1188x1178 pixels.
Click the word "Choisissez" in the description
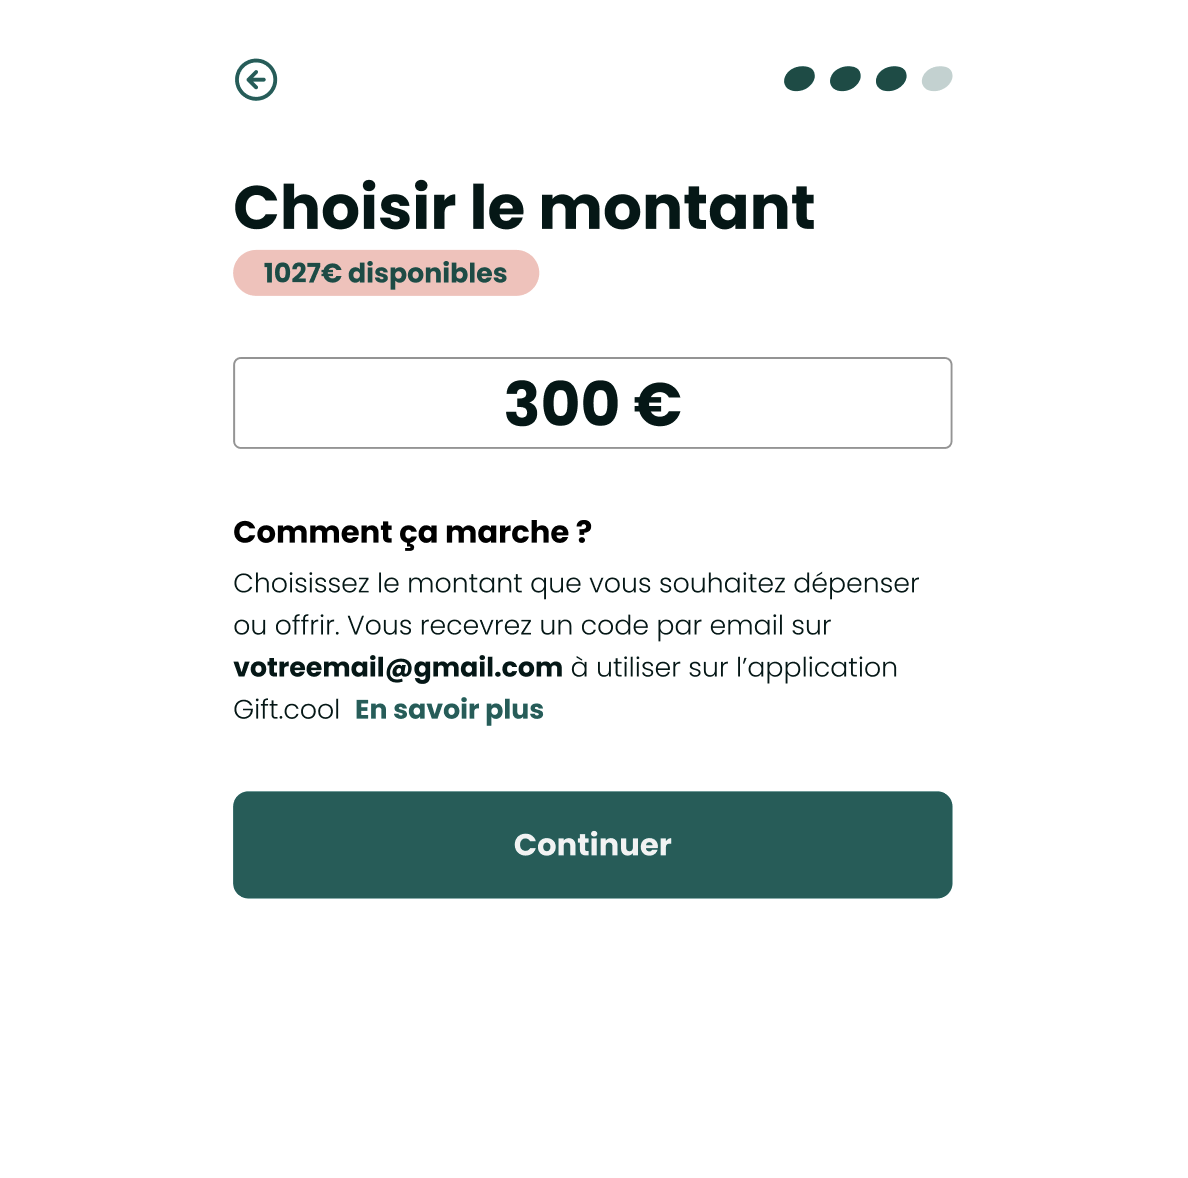pyautogui.click(x=301, y=584)
